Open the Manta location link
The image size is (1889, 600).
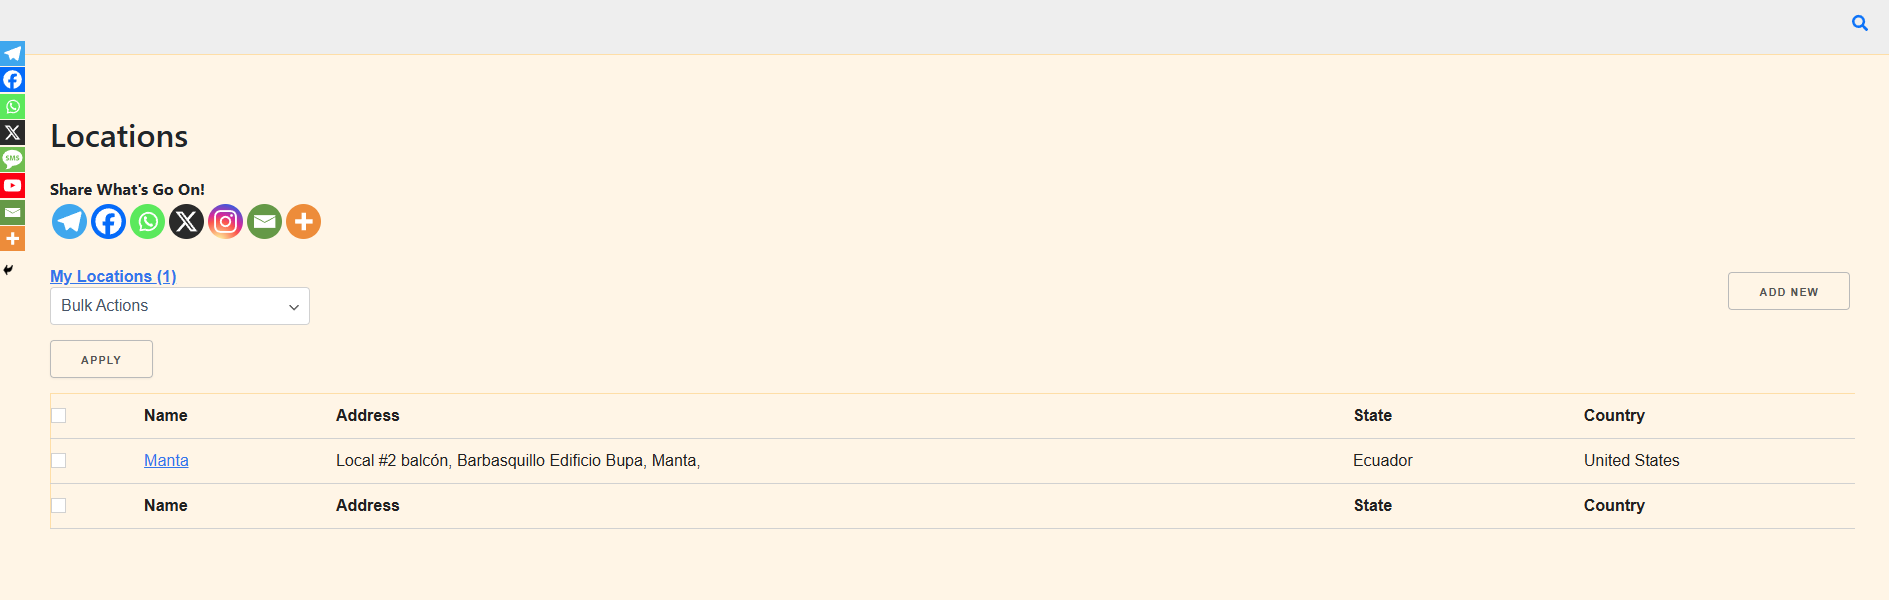(166, 461)
